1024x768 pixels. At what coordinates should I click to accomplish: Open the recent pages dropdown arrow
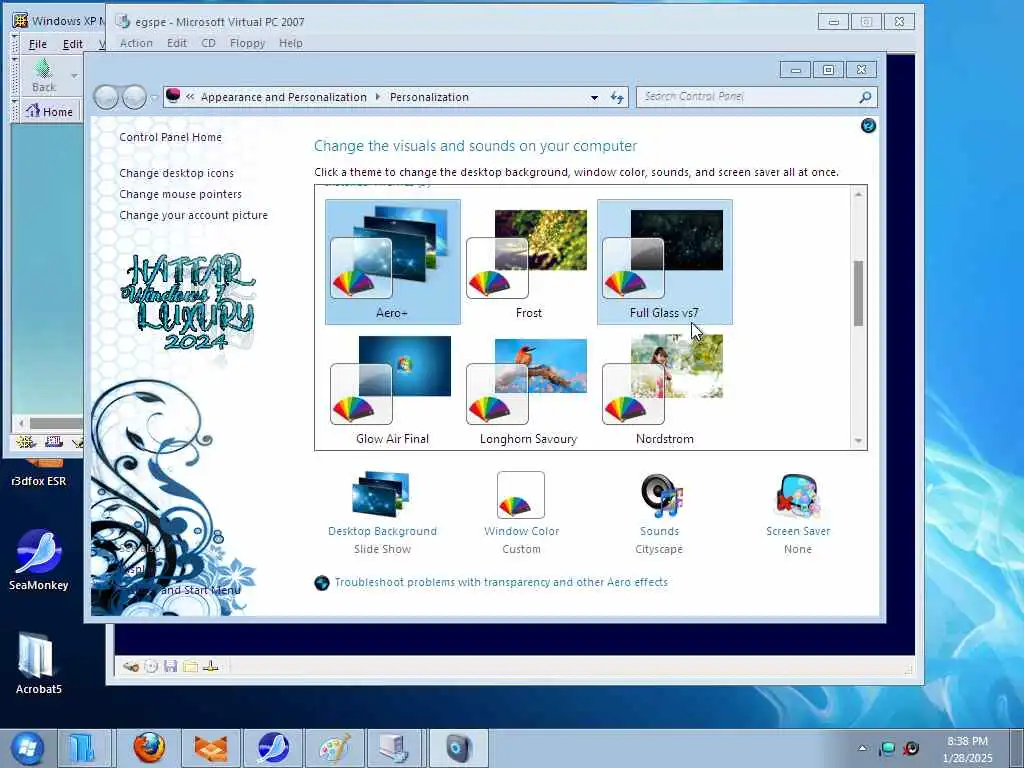(x=154, y=98)
